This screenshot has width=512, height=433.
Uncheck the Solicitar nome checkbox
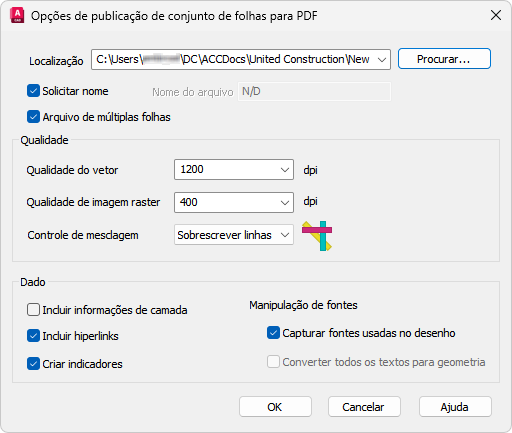click(33, 91)
